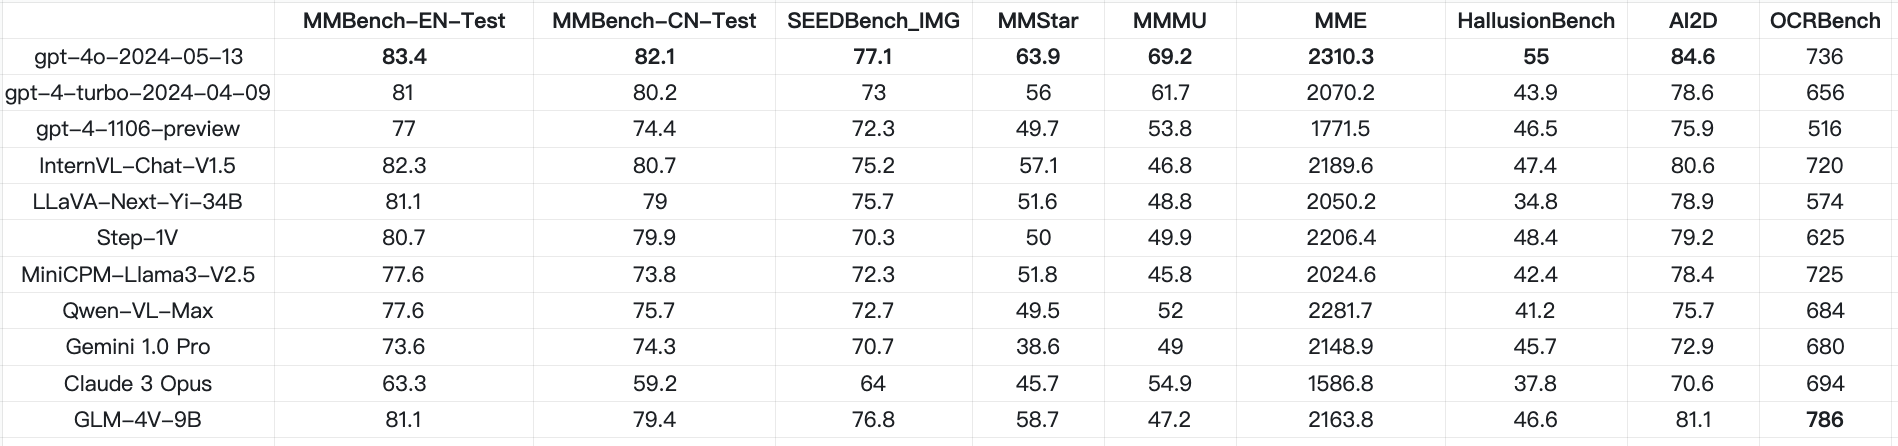Select the MiniCPM-Llama3-V2.5 row label

tap(138, 275)
